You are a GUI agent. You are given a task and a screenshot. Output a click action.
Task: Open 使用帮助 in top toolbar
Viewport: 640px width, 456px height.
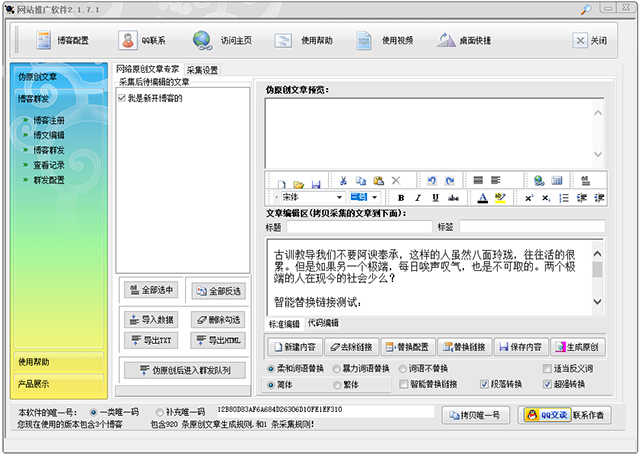[x=303, y=40]
